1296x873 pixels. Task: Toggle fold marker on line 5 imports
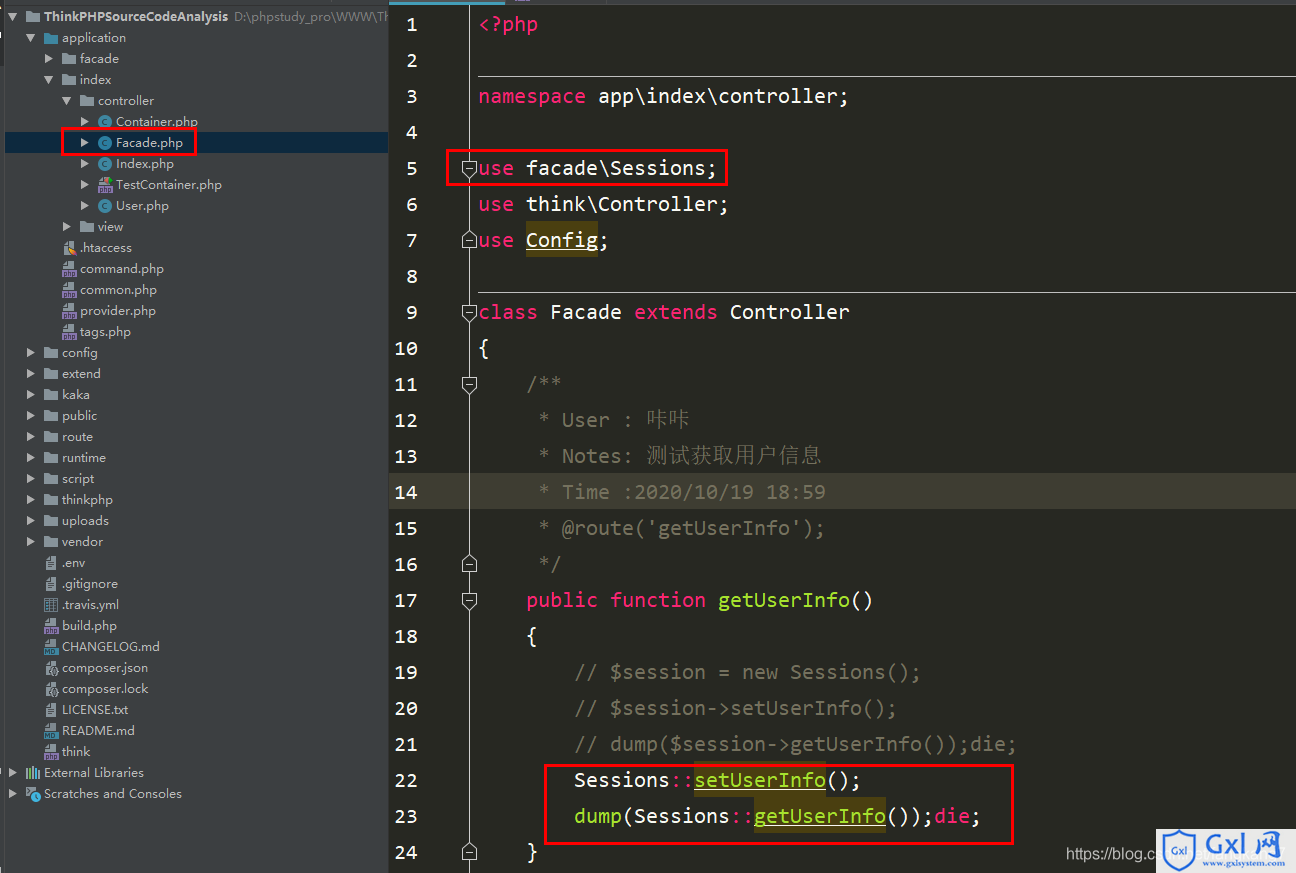[x=469, y=169]
